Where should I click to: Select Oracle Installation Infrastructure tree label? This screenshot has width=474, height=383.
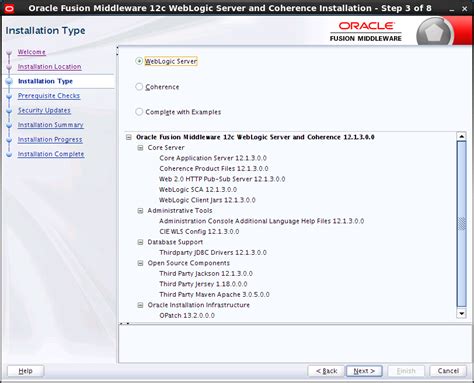199,305
